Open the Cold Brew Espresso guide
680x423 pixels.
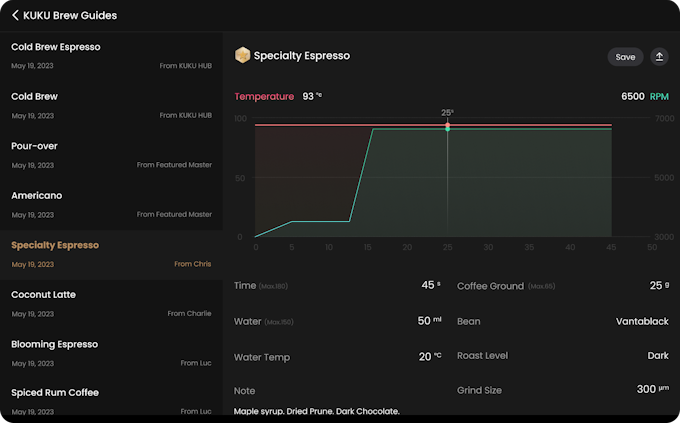111,56
